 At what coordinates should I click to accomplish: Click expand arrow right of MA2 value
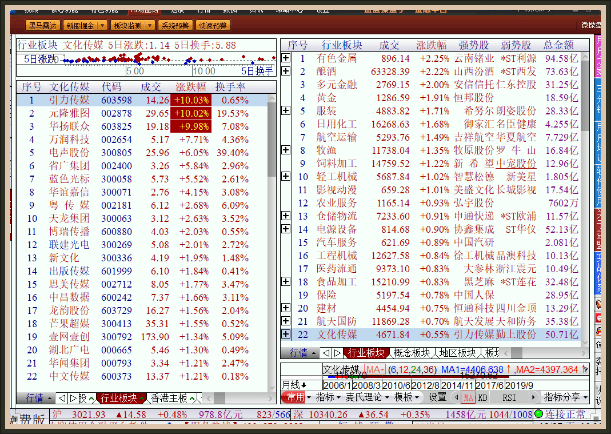[x=585, y=369]
